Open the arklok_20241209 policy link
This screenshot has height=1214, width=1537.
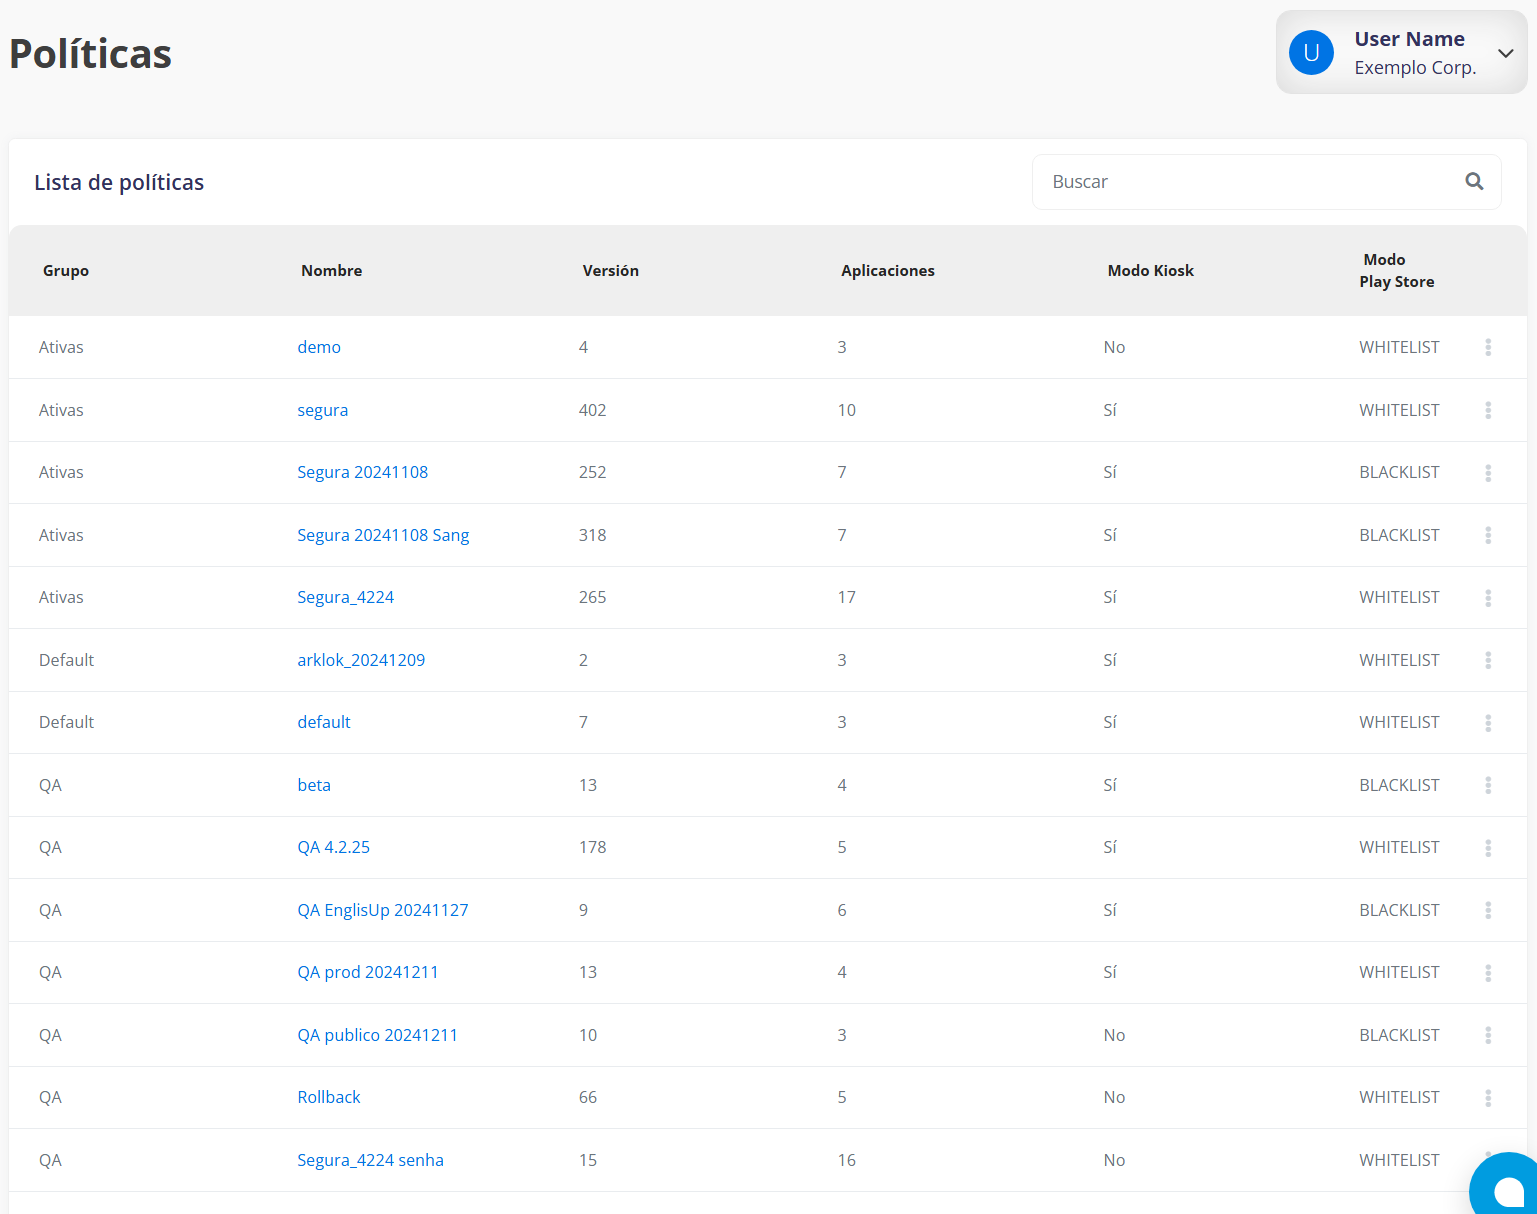tap(361, 660)
